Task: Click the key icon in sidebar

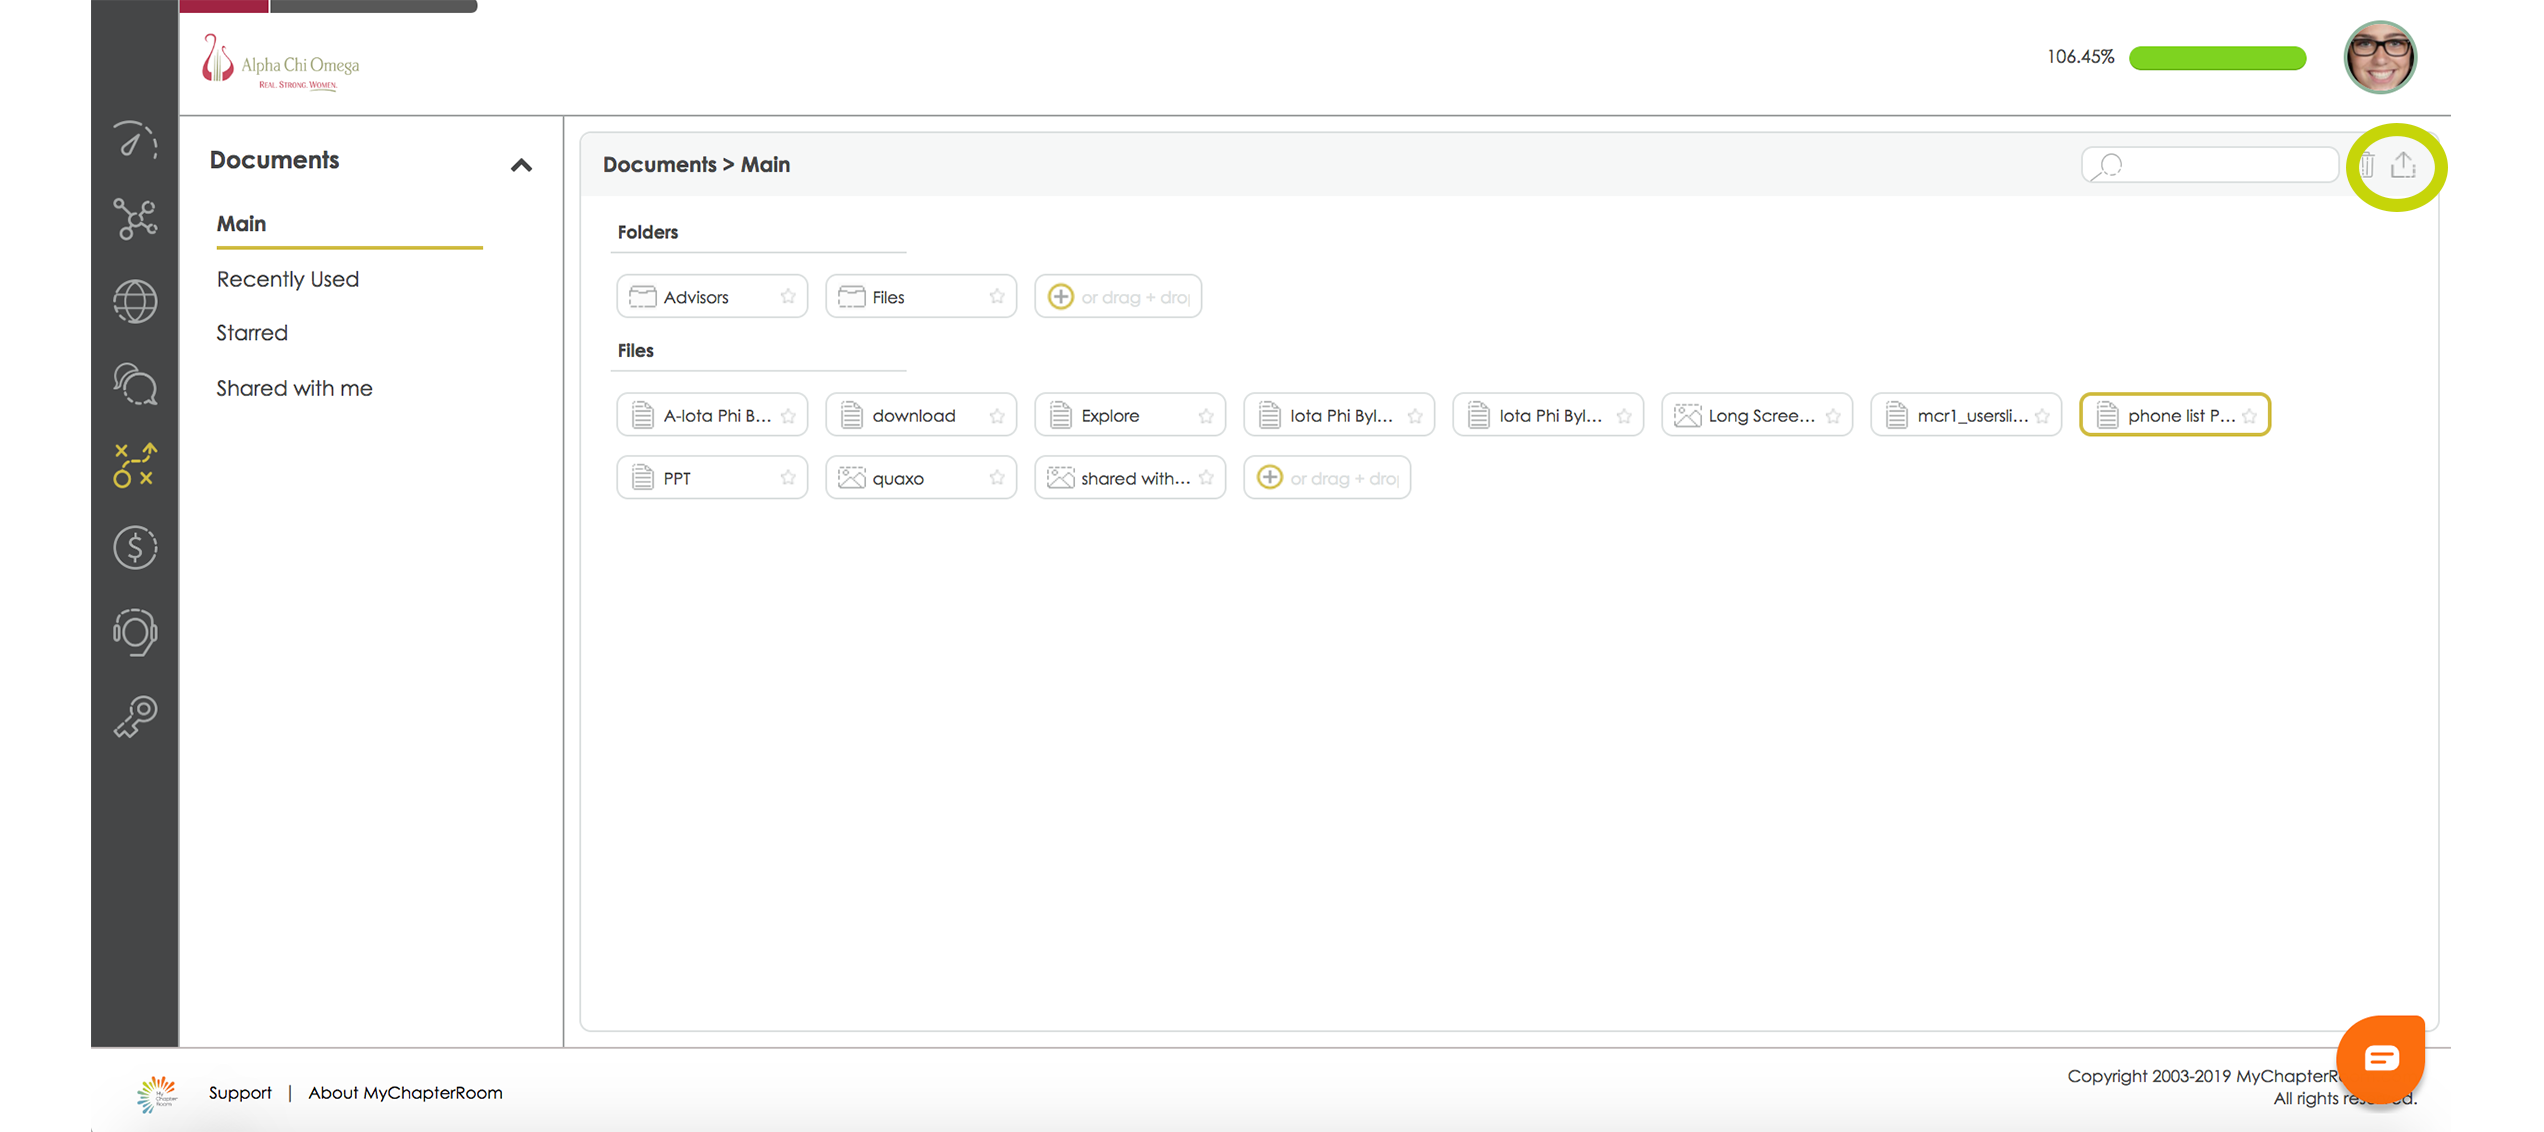Action: click(134, 716)
